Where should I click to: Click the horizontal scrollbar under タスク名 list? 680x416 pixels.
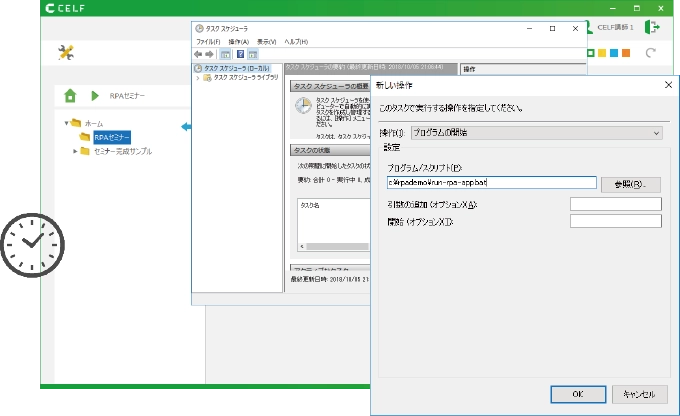tap(337, 246)
